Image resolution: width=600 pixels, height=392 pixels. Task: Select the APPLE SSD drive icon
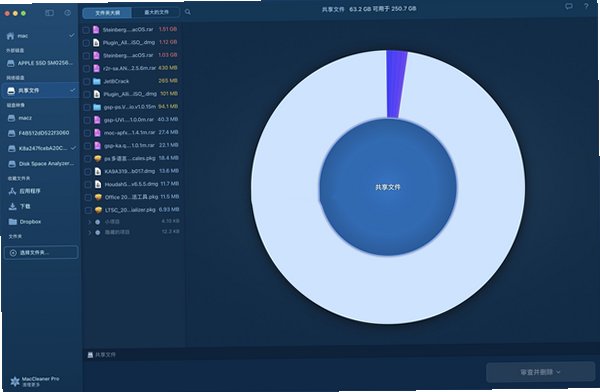pyautogui.click(x=11, y=63)
